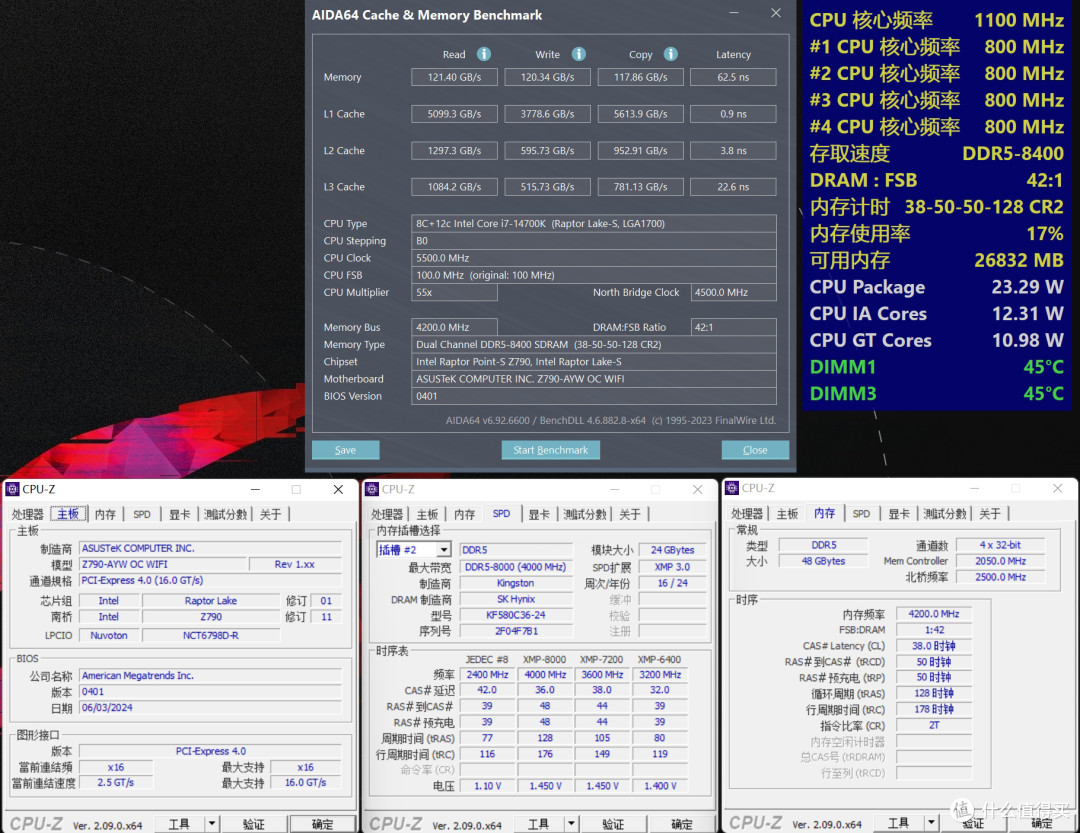
Task: Click SK Hynix DRAM manufacturer value
Action: tap(516, 599)
